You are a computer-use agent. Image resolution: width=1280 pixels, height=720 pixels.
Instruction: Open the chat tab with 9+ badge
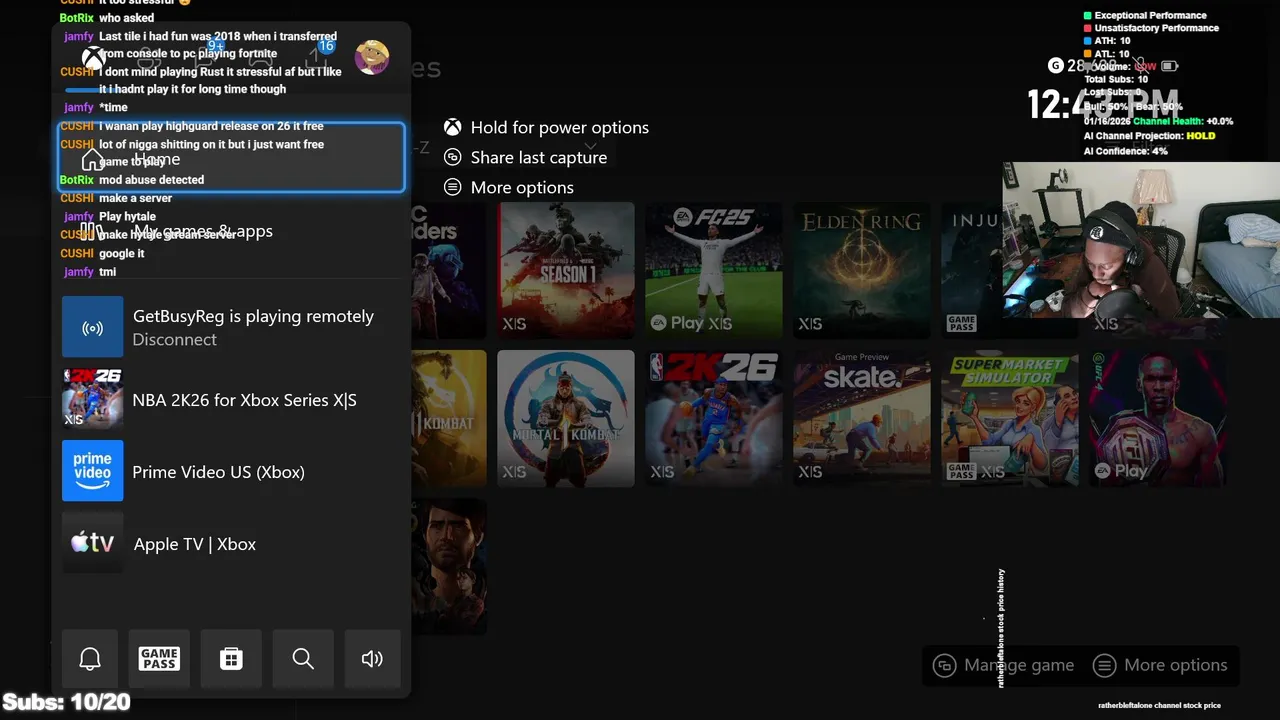pos(207,55)
